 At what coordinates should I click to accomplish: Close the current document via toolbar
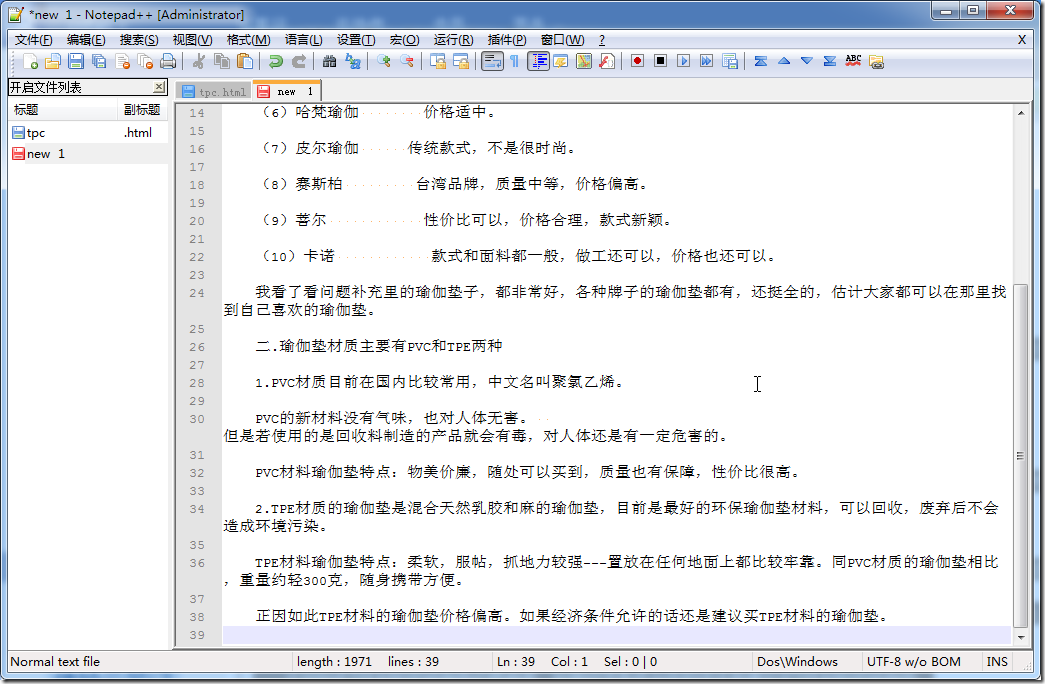[x=122, y=61]
